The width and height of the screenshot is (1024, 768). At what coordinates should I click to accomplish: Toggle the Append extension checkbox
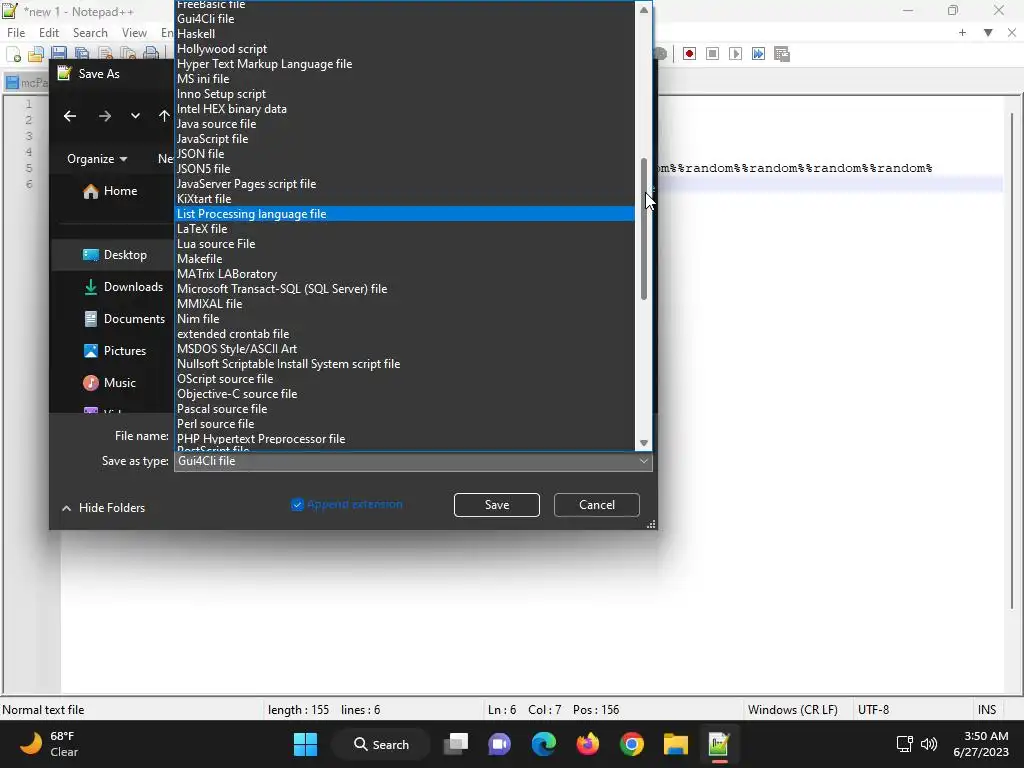[297, 504]
